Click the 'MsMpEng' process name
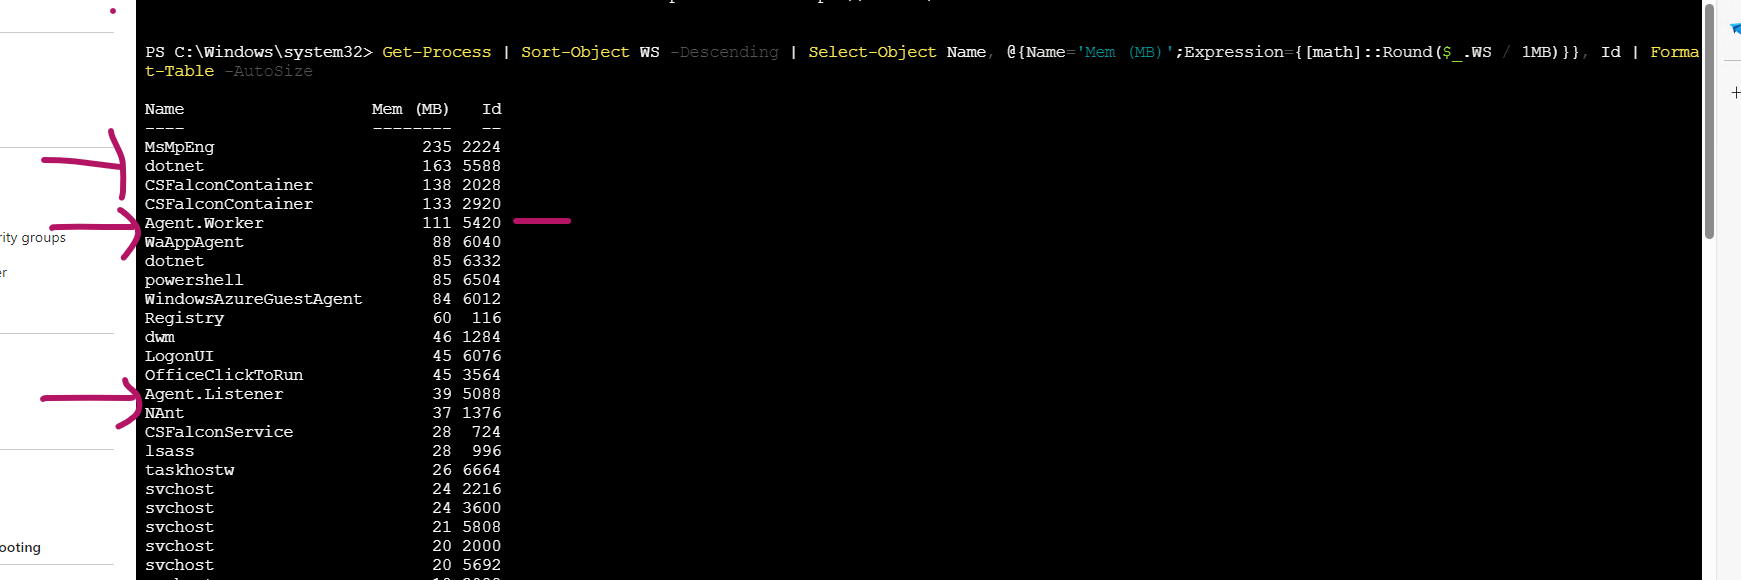 (x=179, y=147)
